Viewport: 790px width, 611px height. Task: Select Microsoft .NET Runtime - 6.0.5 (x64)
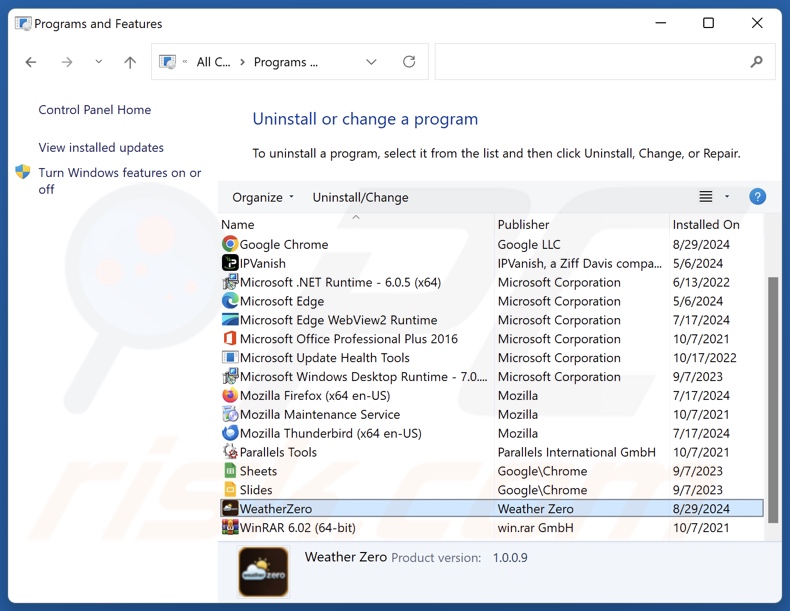pyautogui.click(x=340, y=282)
